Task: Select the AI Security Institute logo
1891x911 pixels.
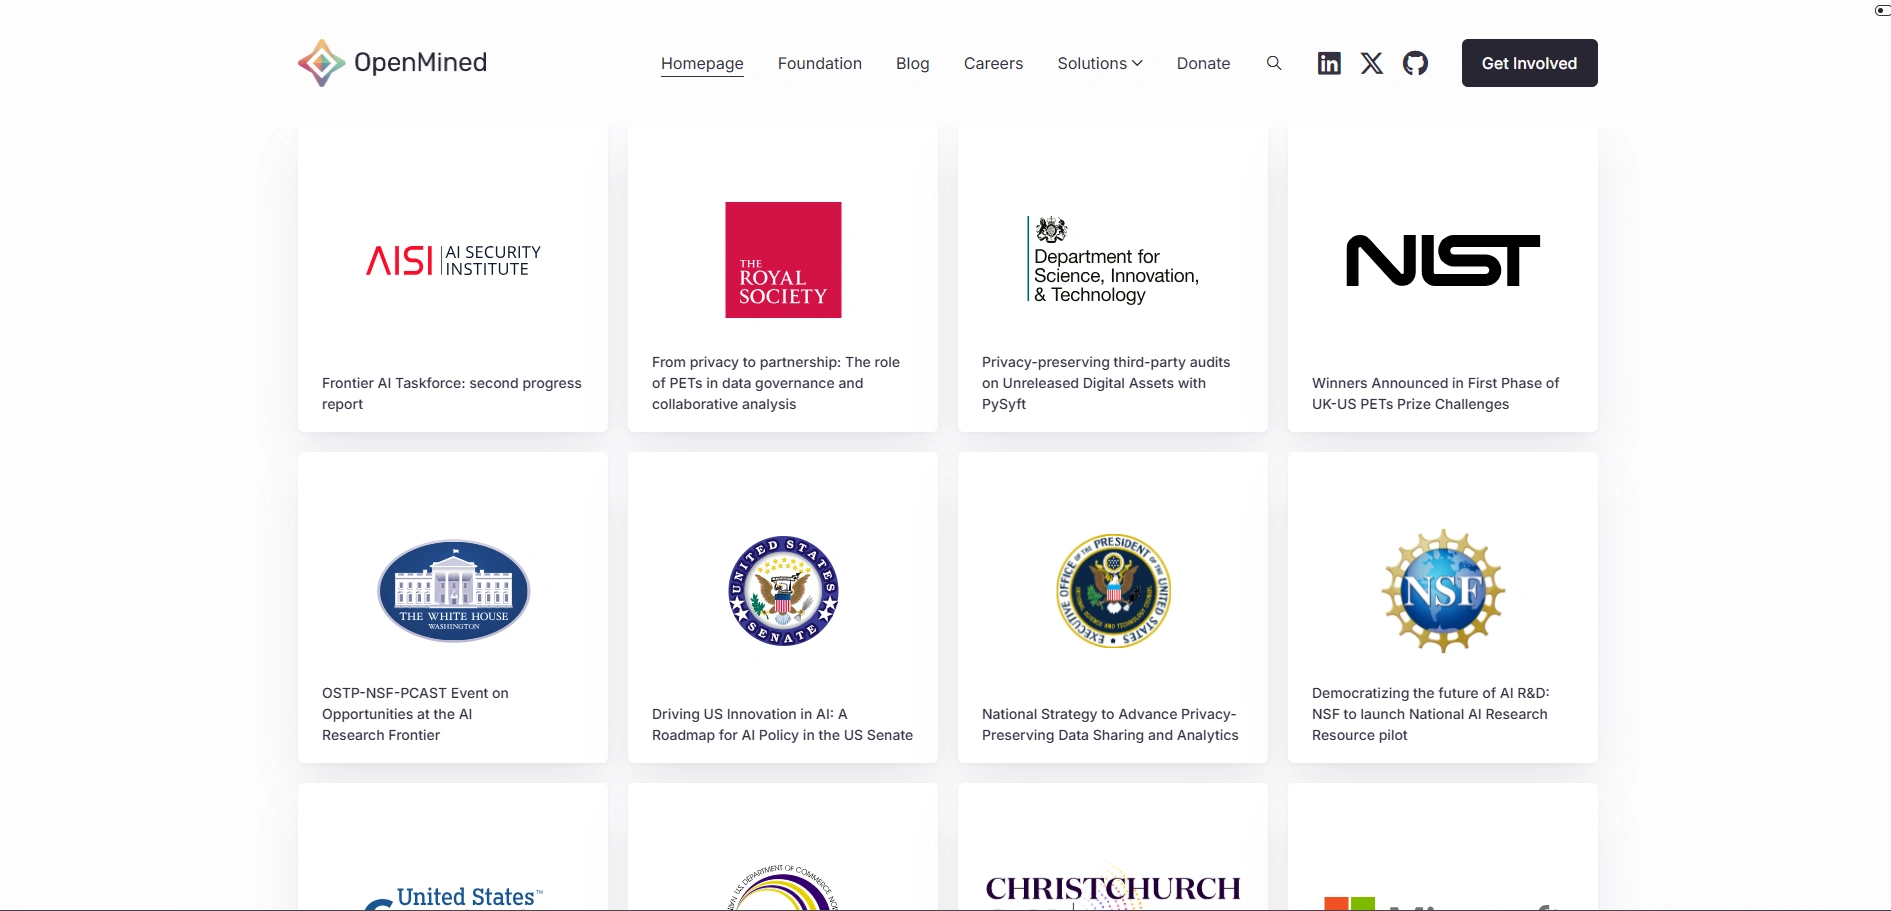Action: point(453,260)
